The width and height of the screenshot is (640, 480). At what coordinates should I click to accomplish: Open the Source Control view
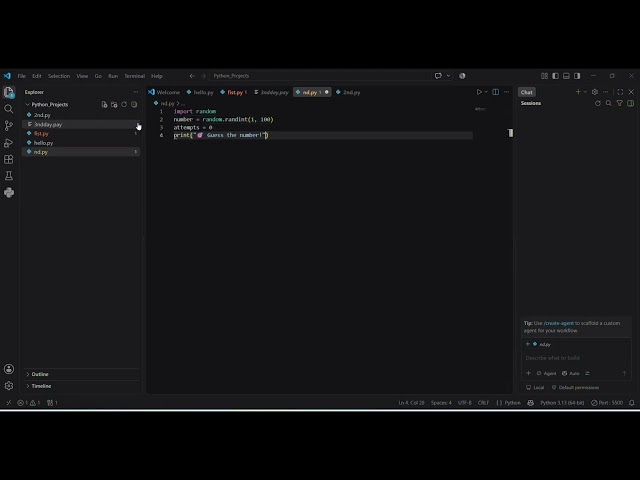(9, 126)
